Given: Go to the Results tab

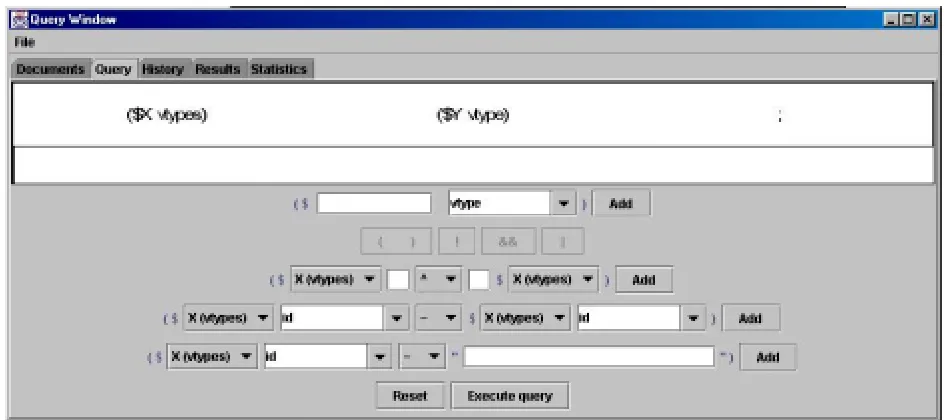Looking at the screenshot, I should (x=217, y=69).
